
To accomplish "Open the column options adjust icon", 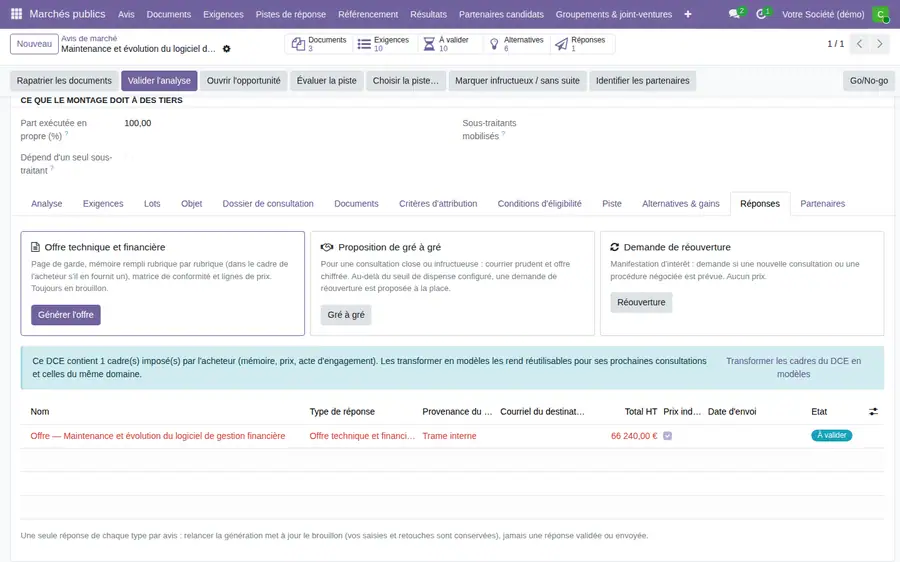I will click(873, 412).
